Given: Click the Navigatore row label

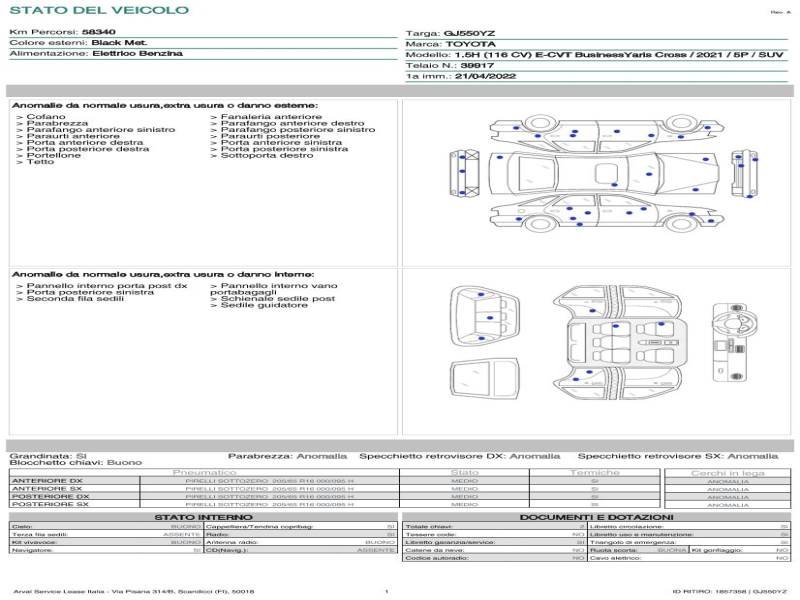Looking at the screenshot, I should coord(32,550).
